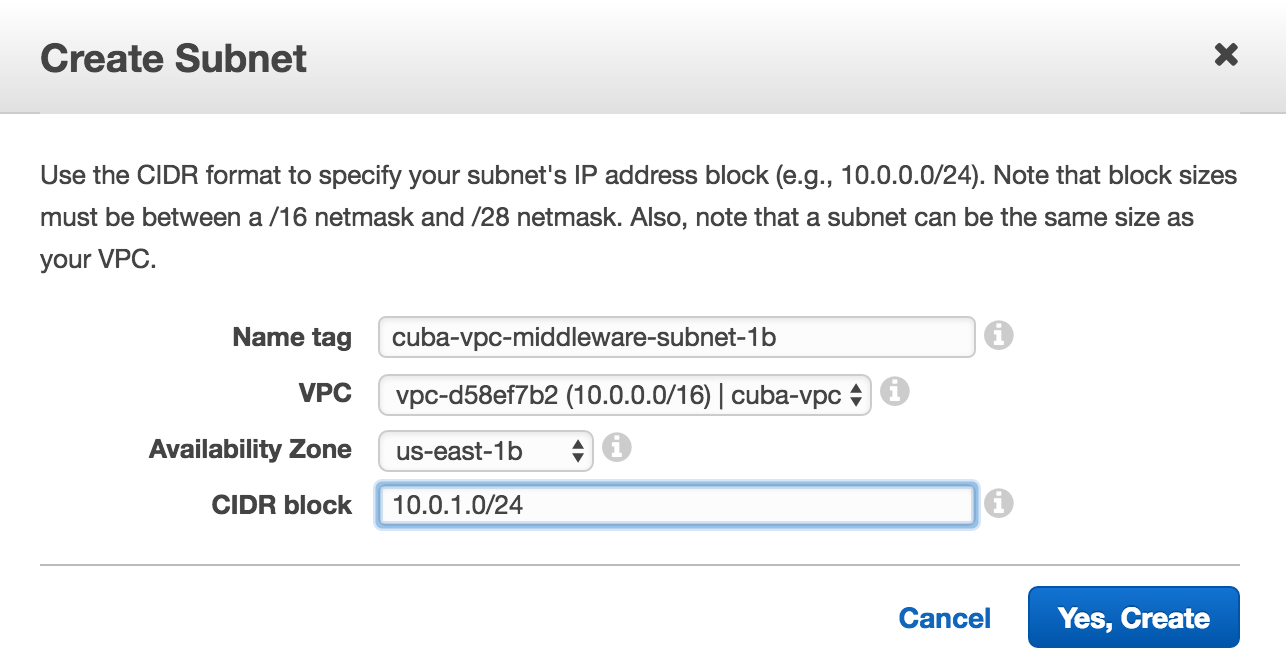The image size is (1286, 668).
Task: Open the VPC dropdown showing vpc-d58ef7b2
Action: click(x=625, y=395)
